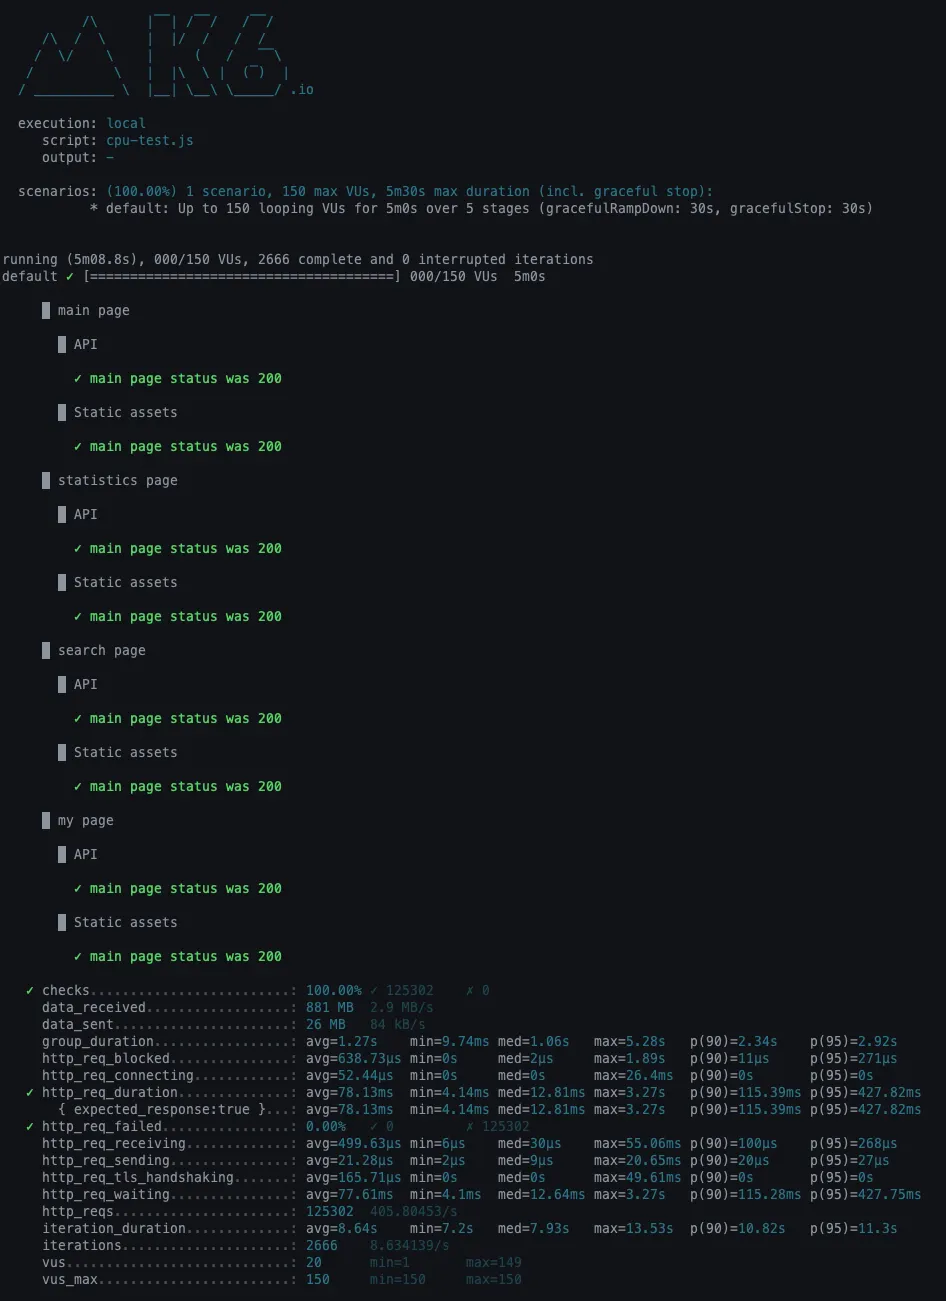946x1301 pixels.
Task: Select the vus_max value 150
Action: tap(318, 1280)
